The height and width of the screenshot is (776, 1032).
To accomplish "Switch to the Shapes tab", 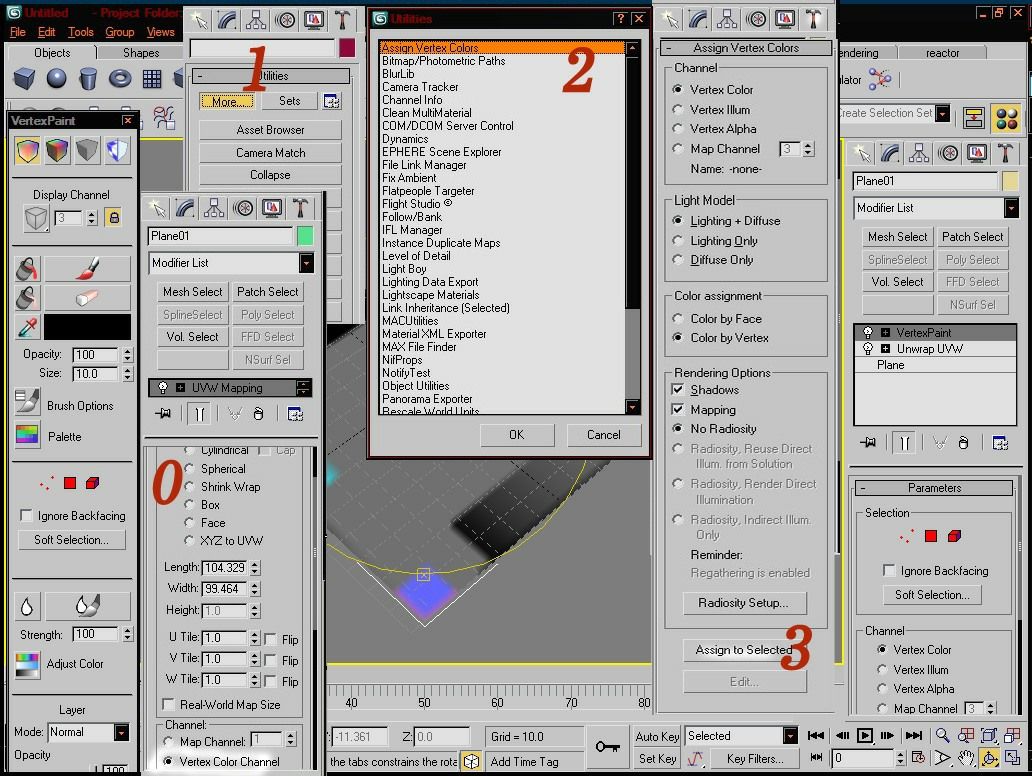I will pyautogui.click(x=141, y=53).
